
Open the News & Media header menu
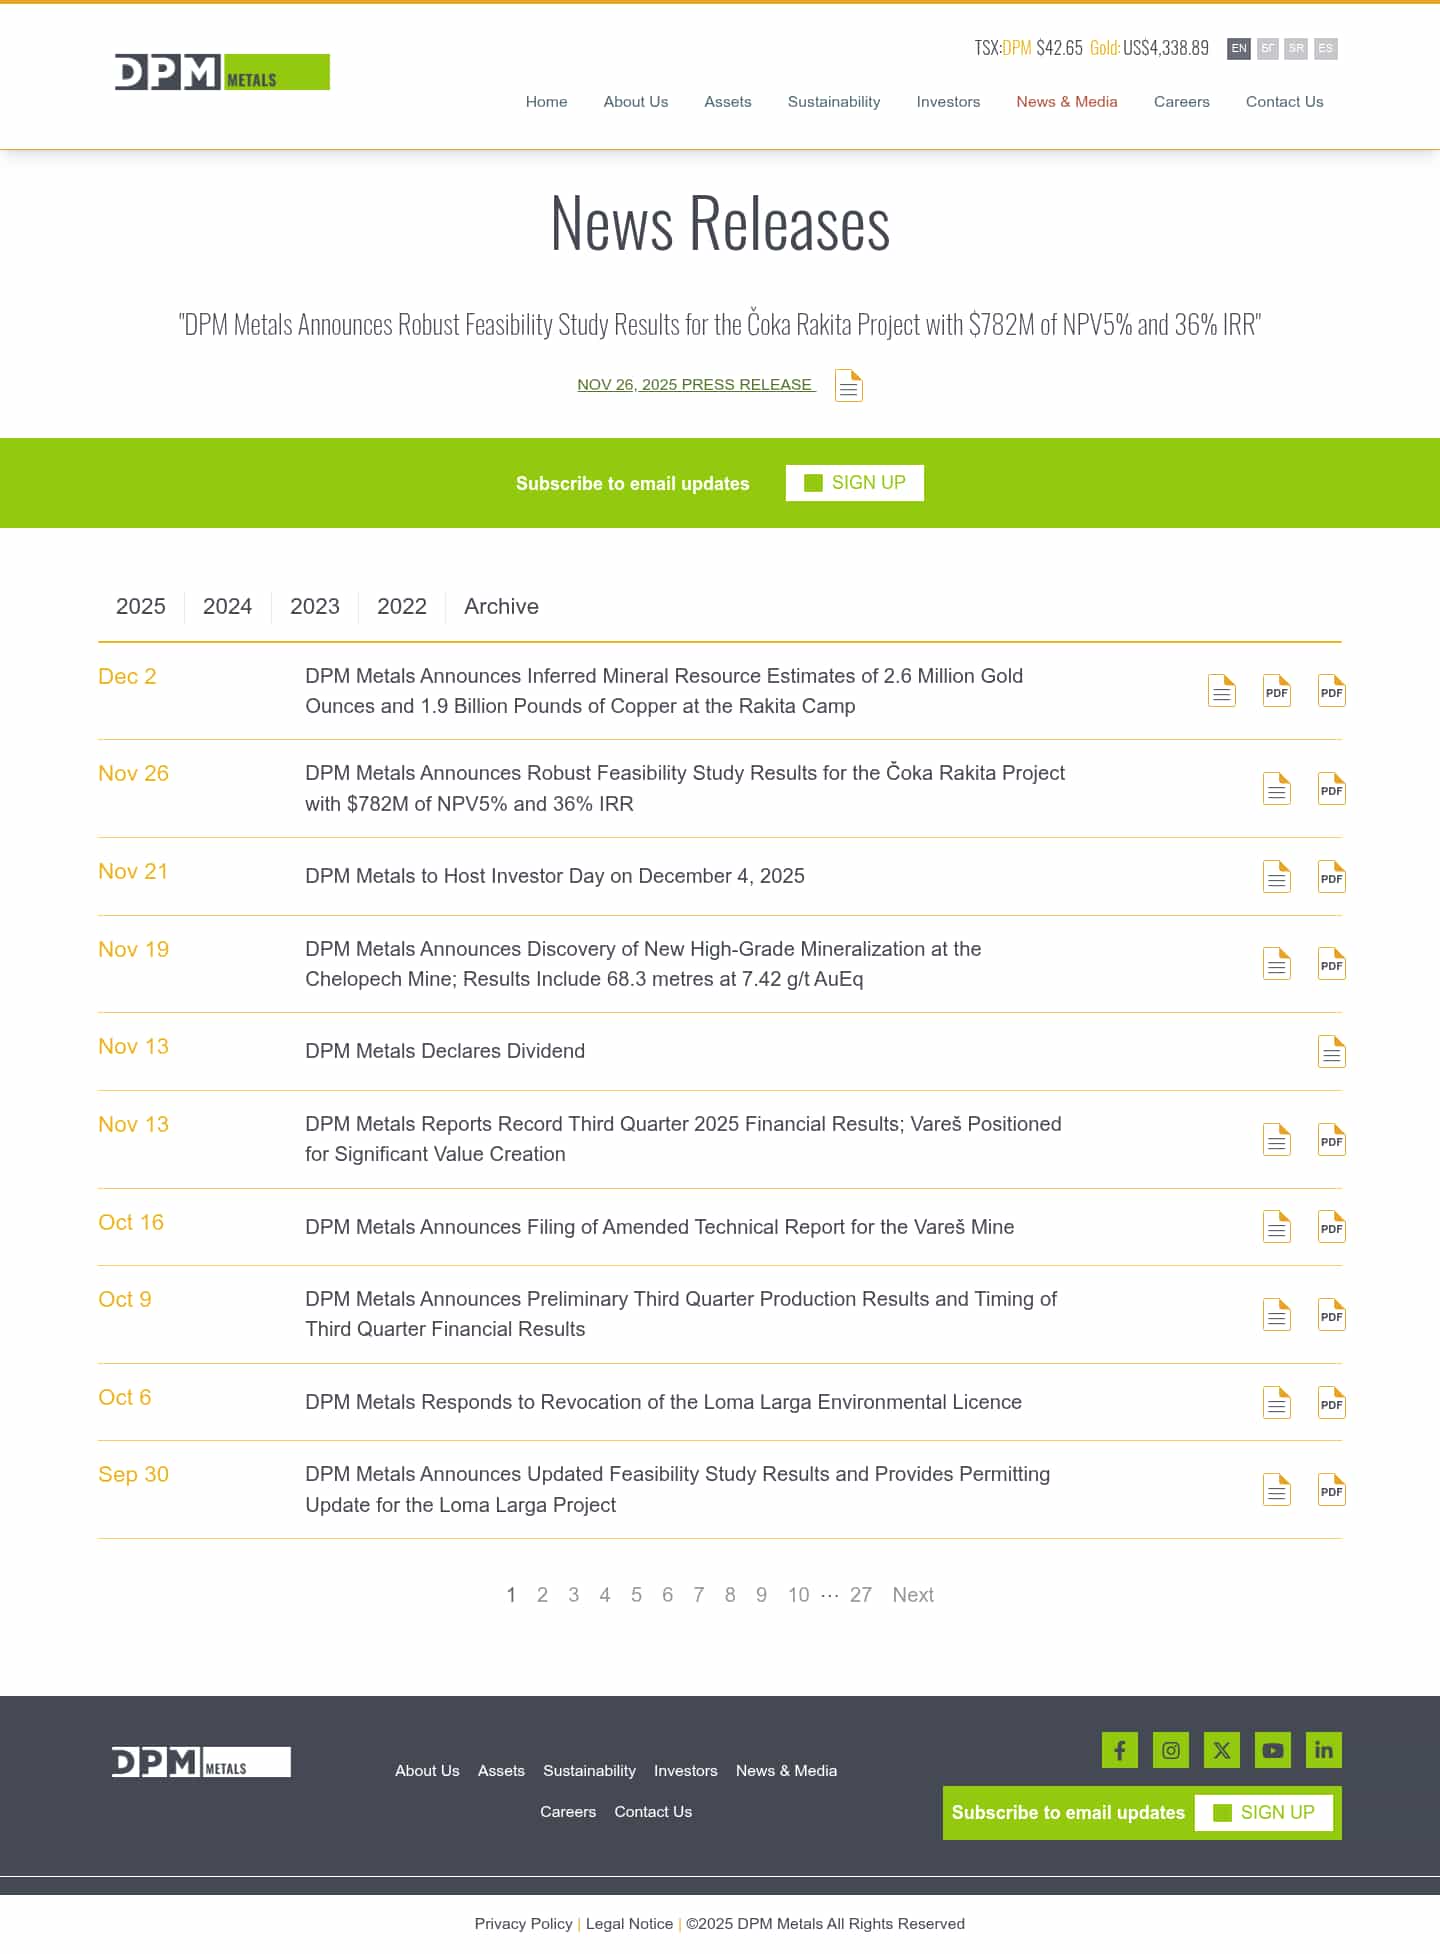(1067, 102)
